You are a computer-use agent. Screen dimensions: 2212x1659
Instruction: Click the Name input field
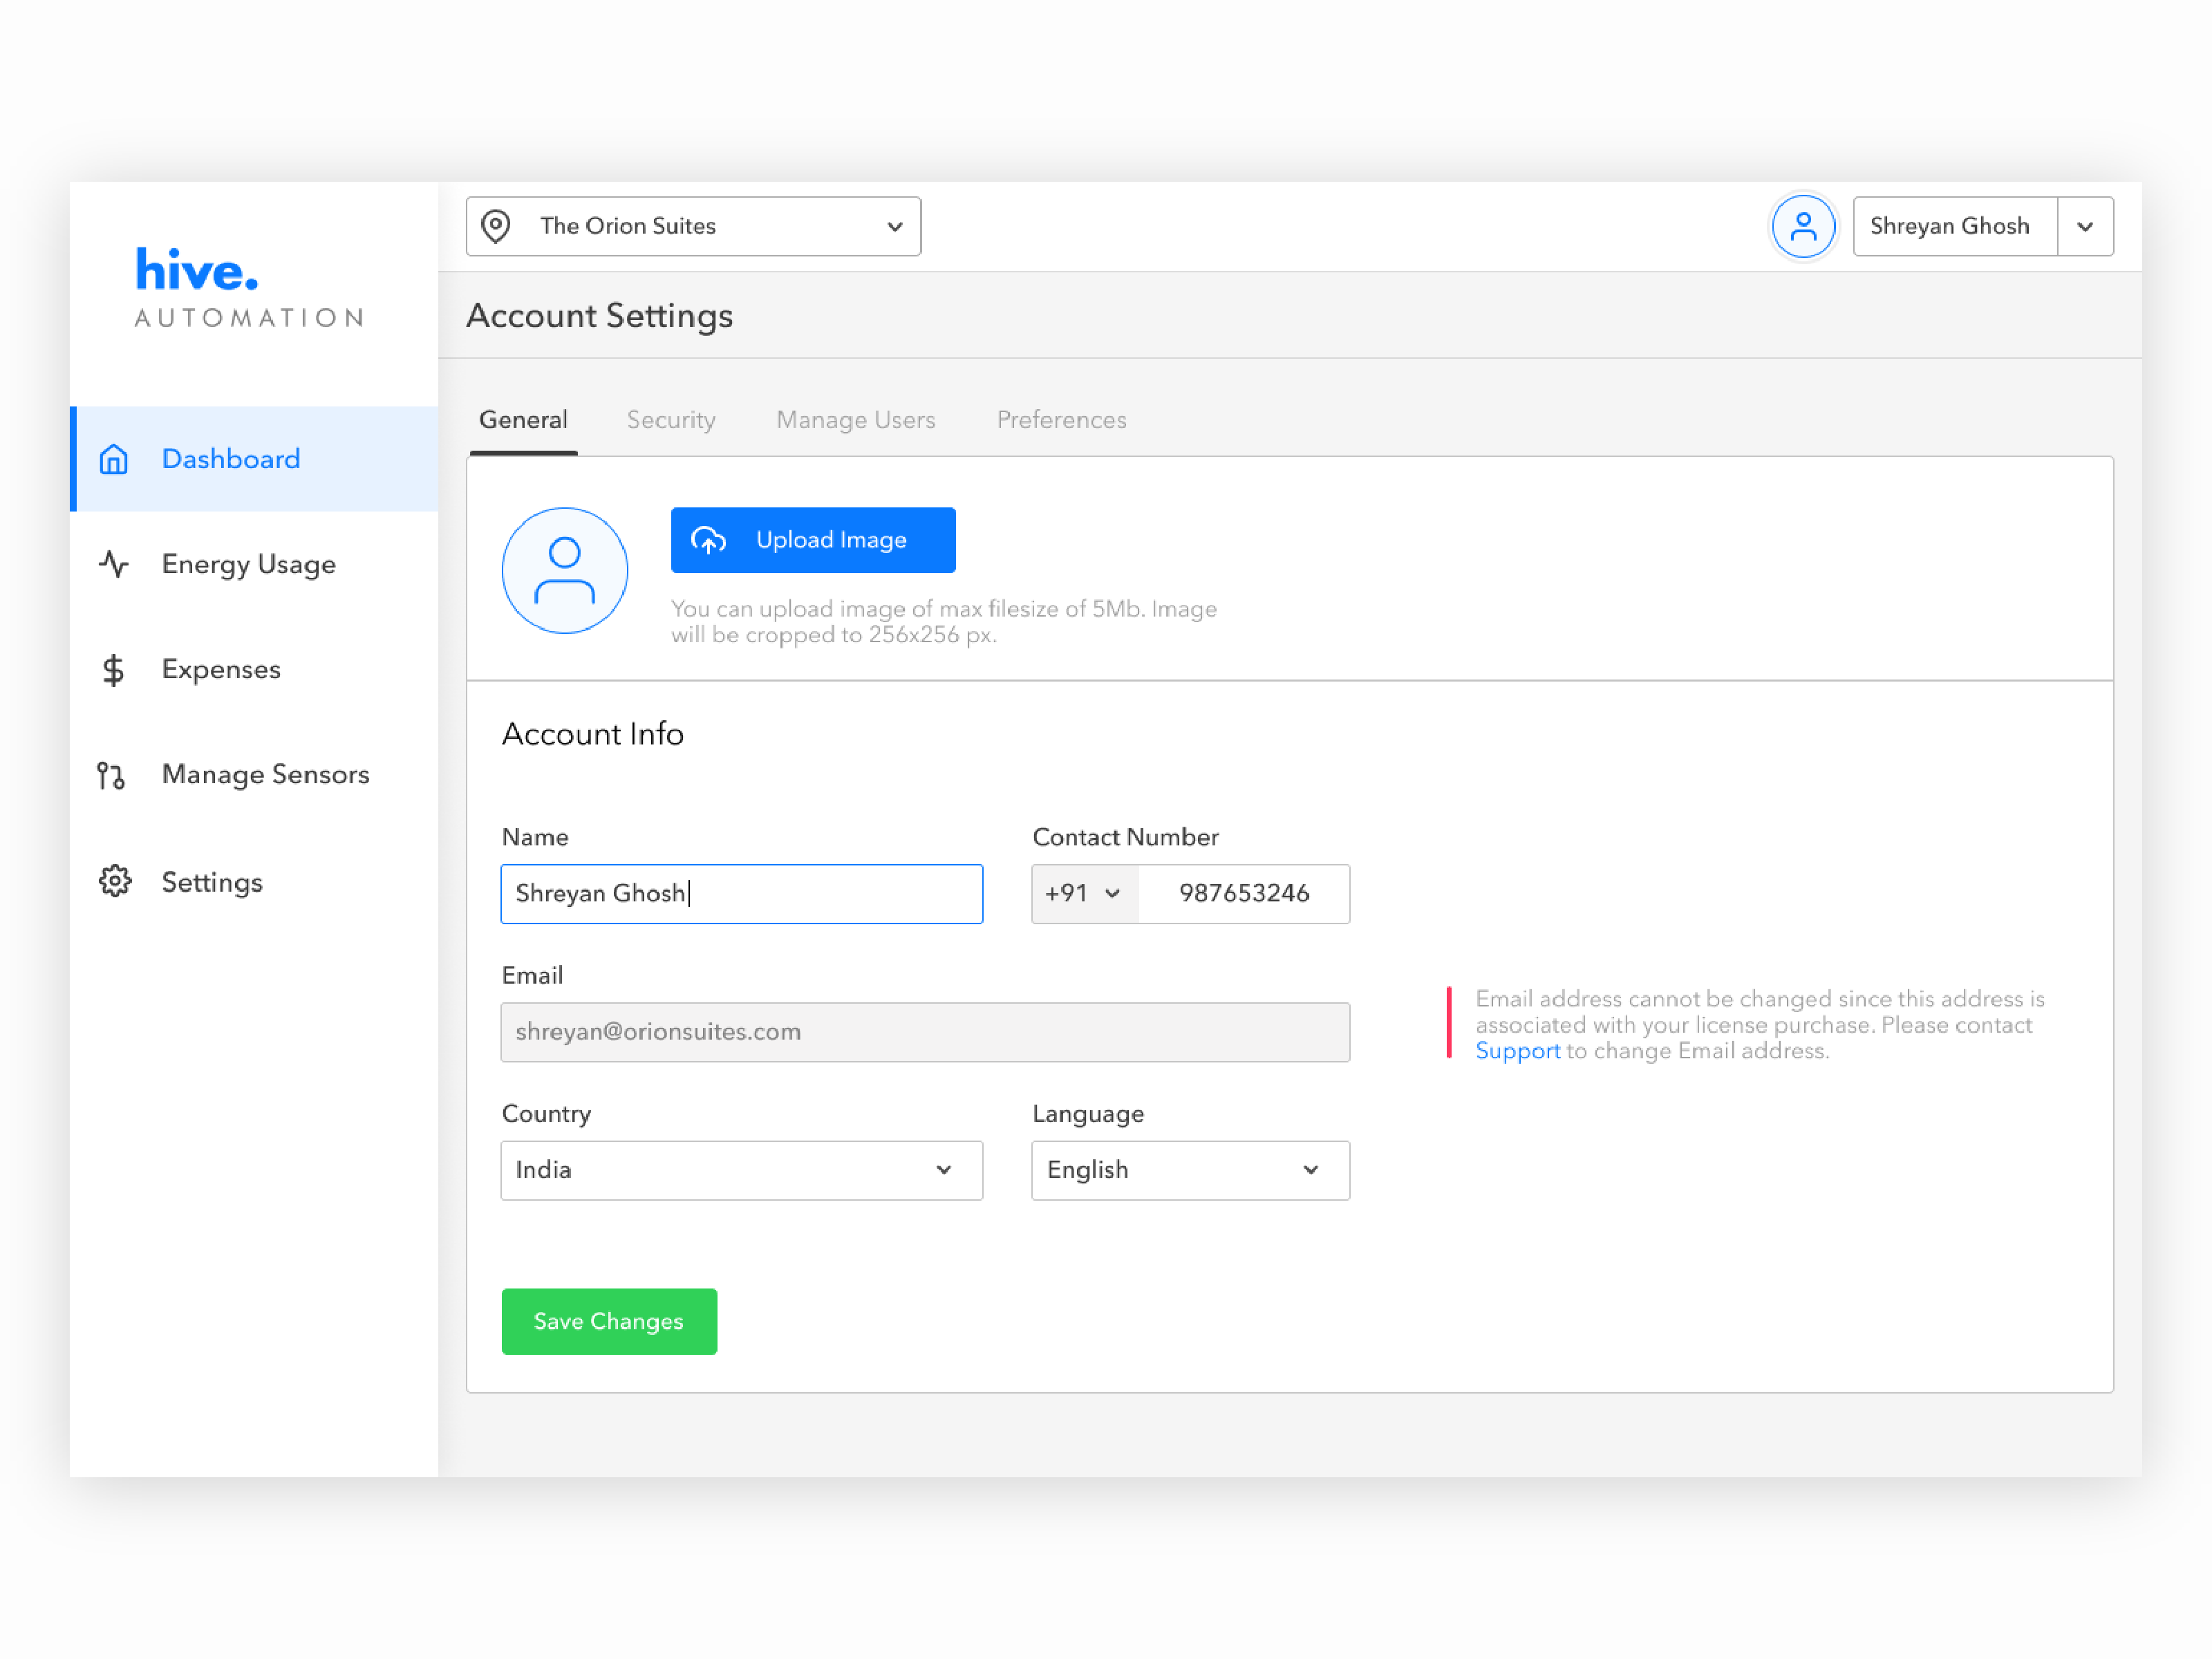[740, 892]
